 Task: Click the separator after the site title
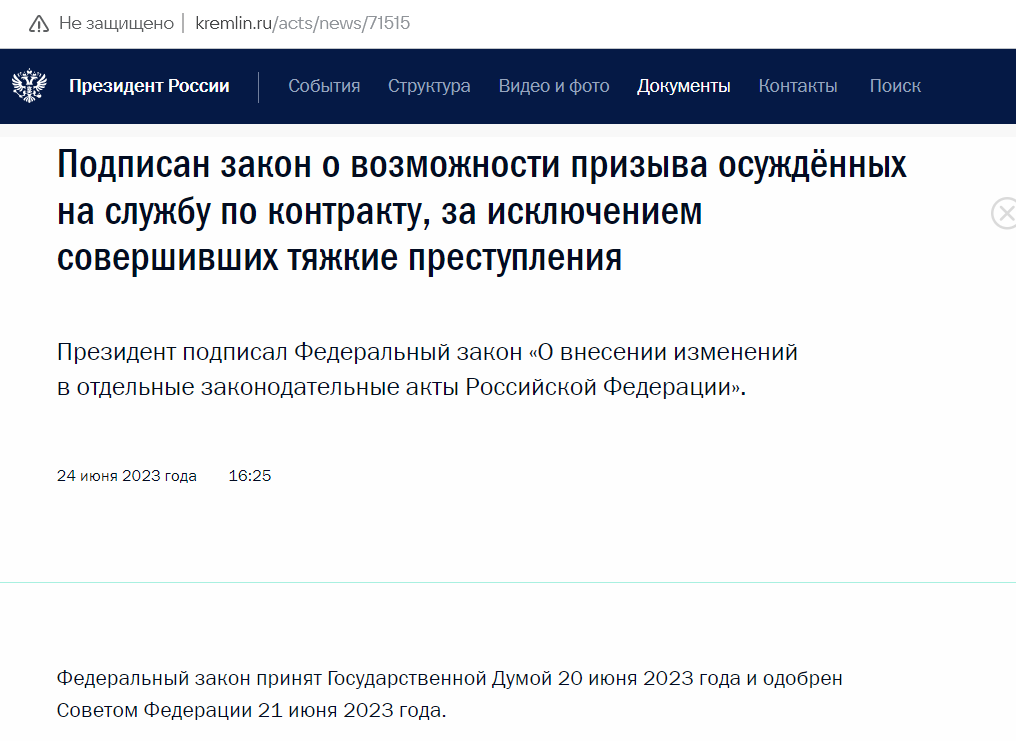click(261, 86)
